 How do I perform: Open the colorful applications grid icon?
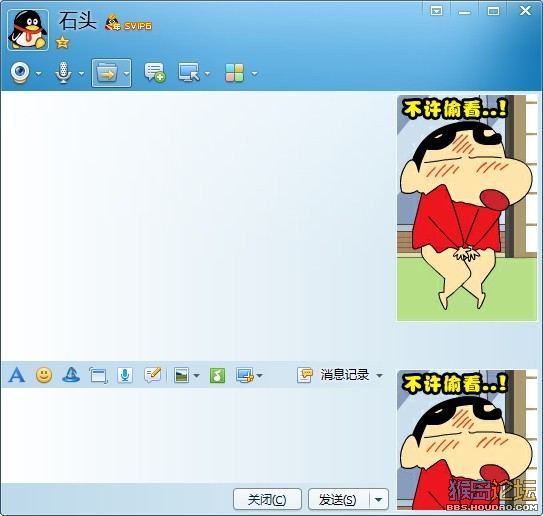[x=234, y=73]
